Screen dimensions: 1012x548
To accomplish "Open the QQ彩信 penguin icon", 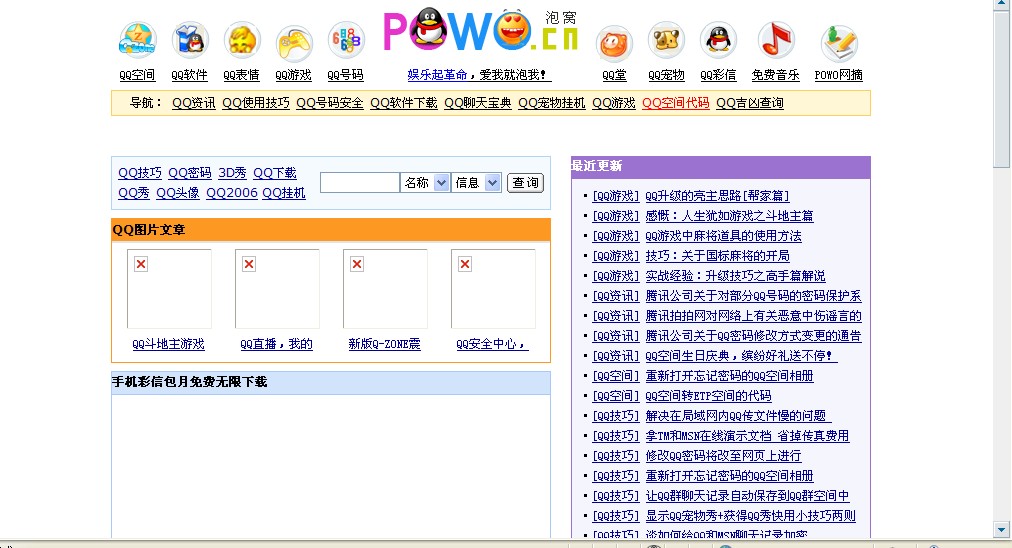I will pos(718,41).
